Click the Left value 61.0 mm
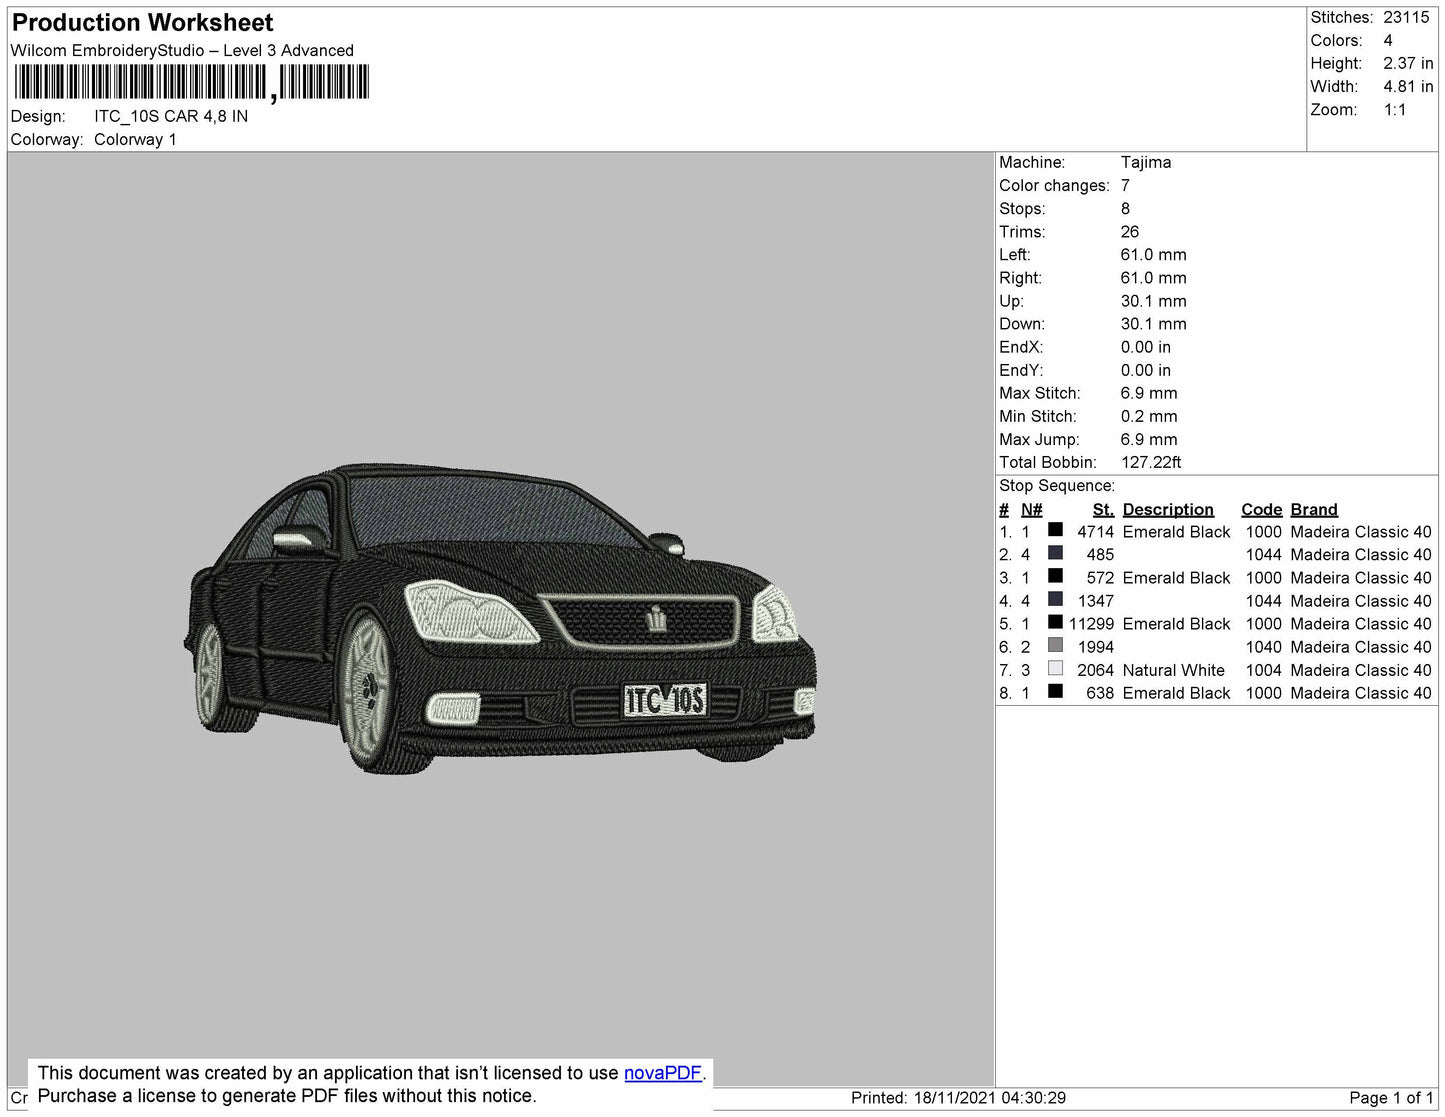 (x=1153, y=255)
